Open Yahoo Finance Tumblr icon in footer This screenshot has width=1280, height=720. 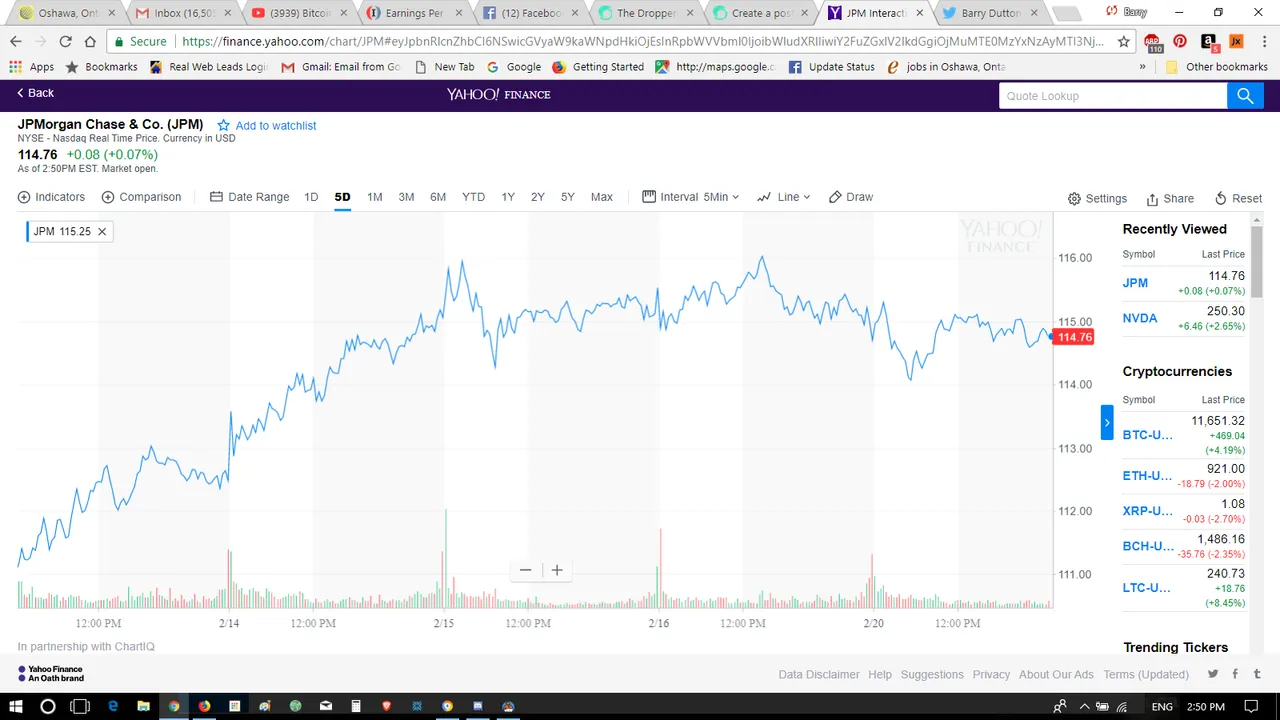tap(1257, 674)
